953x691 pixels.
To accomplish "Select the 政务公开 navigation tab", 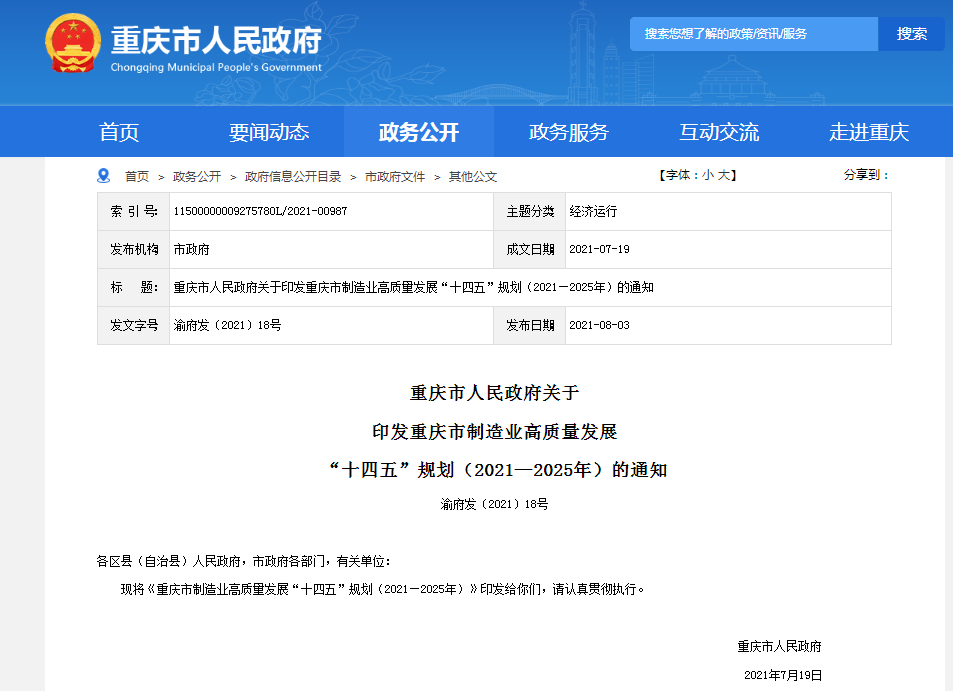I will pyautogui.click(x=418, y=132).
